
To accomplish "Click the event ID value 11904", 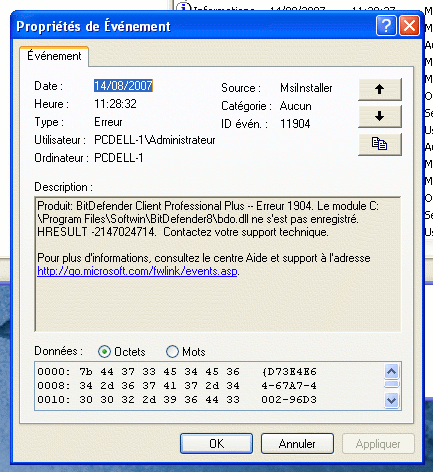I will pyautogui.click(x=295, y=124).
